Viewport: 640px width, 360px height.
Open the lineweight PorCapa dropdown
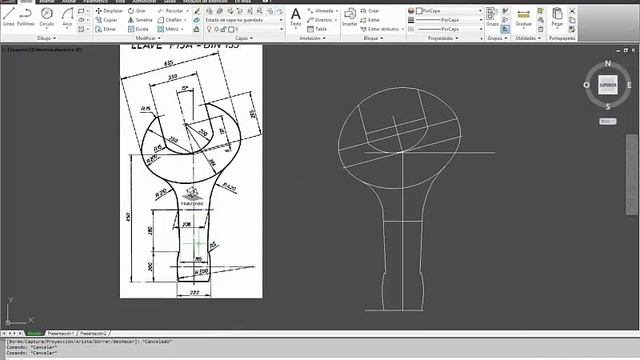click(449, 20)
